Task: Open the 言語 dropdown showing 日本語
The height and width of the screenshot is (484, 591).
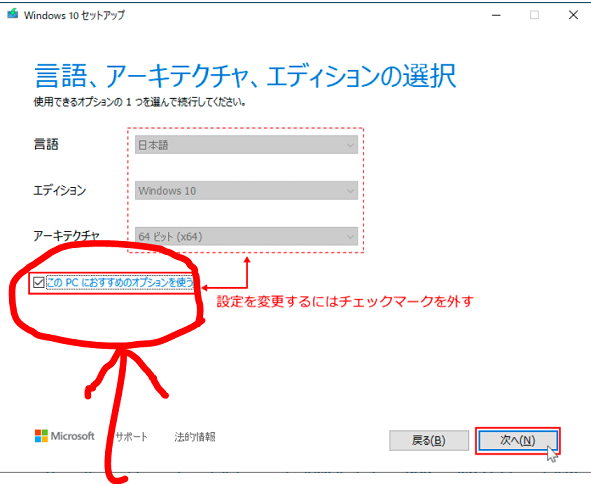Action: [246, 145]
